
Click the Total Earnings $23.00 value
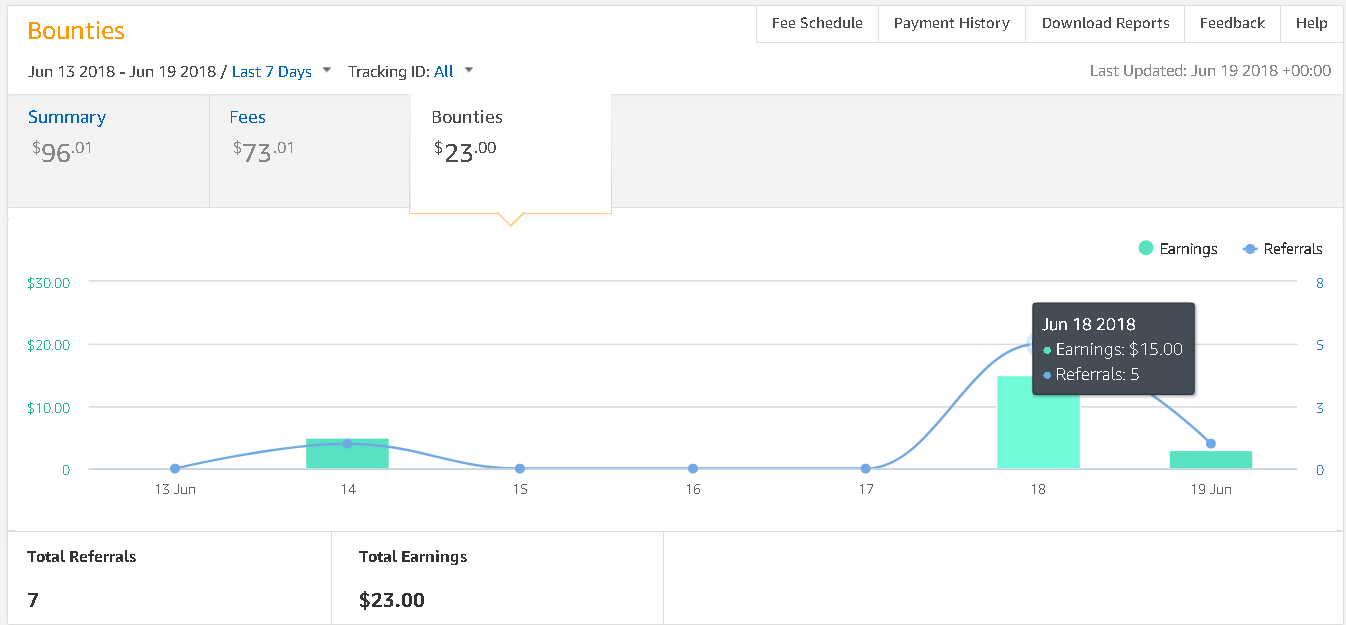[392, 601]
